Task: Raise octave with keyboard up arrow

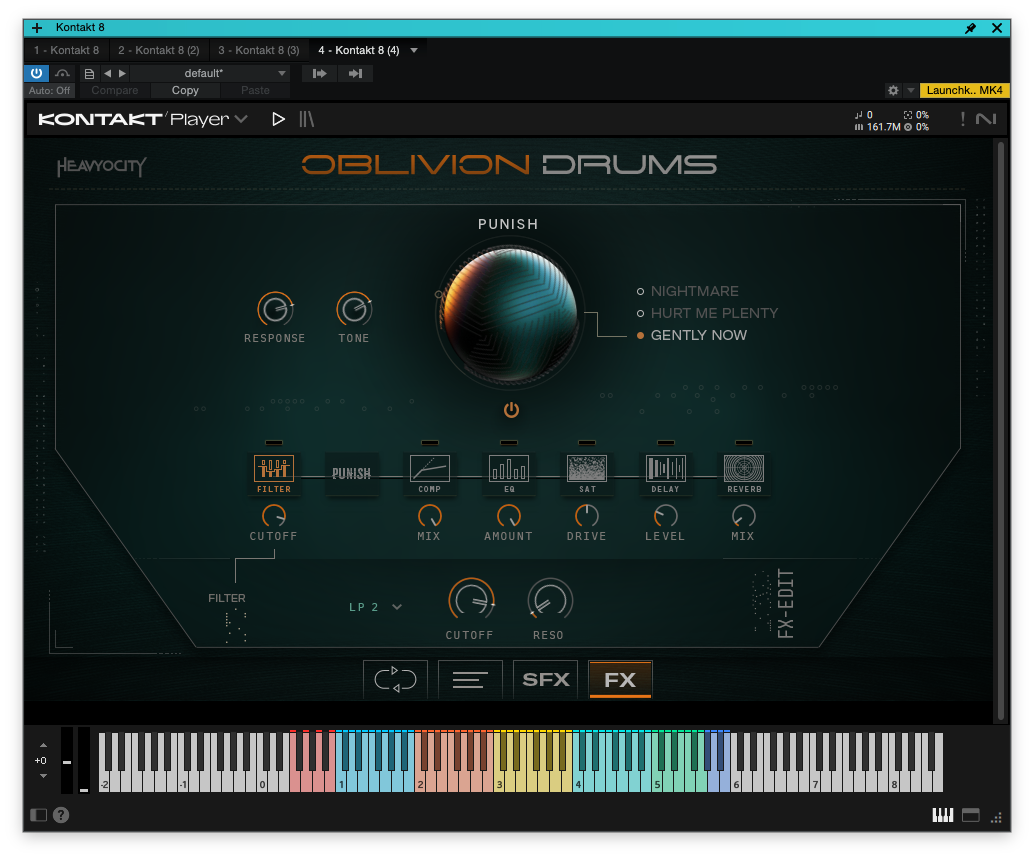Action: (x=44, y=746)
